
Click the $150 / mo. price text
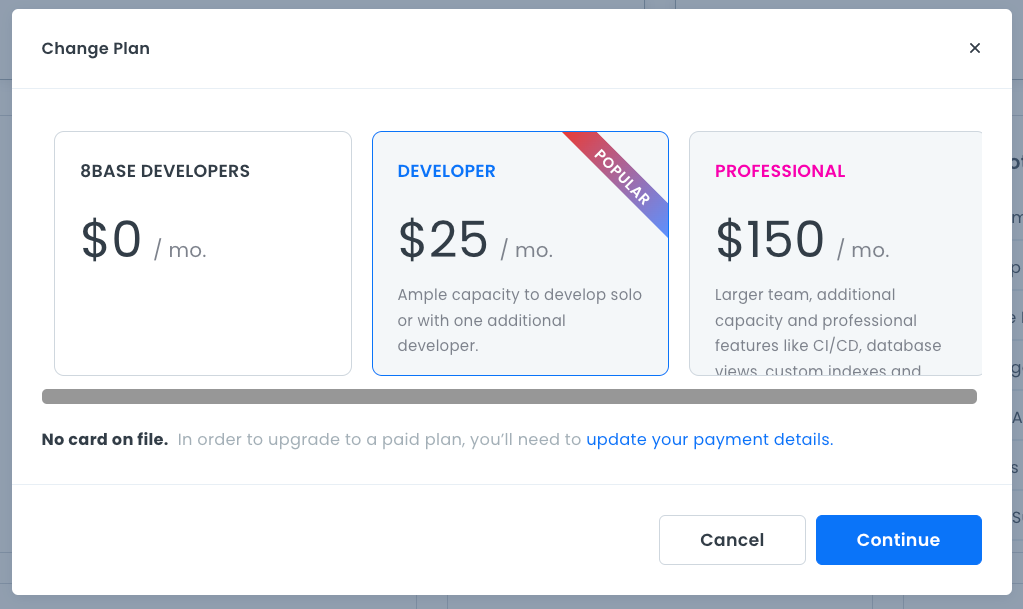[802, 242]
